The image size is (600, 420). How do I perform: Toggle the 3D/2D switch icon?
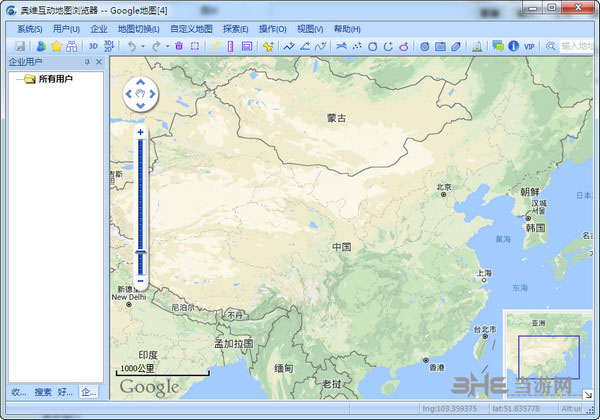[109, 46]
